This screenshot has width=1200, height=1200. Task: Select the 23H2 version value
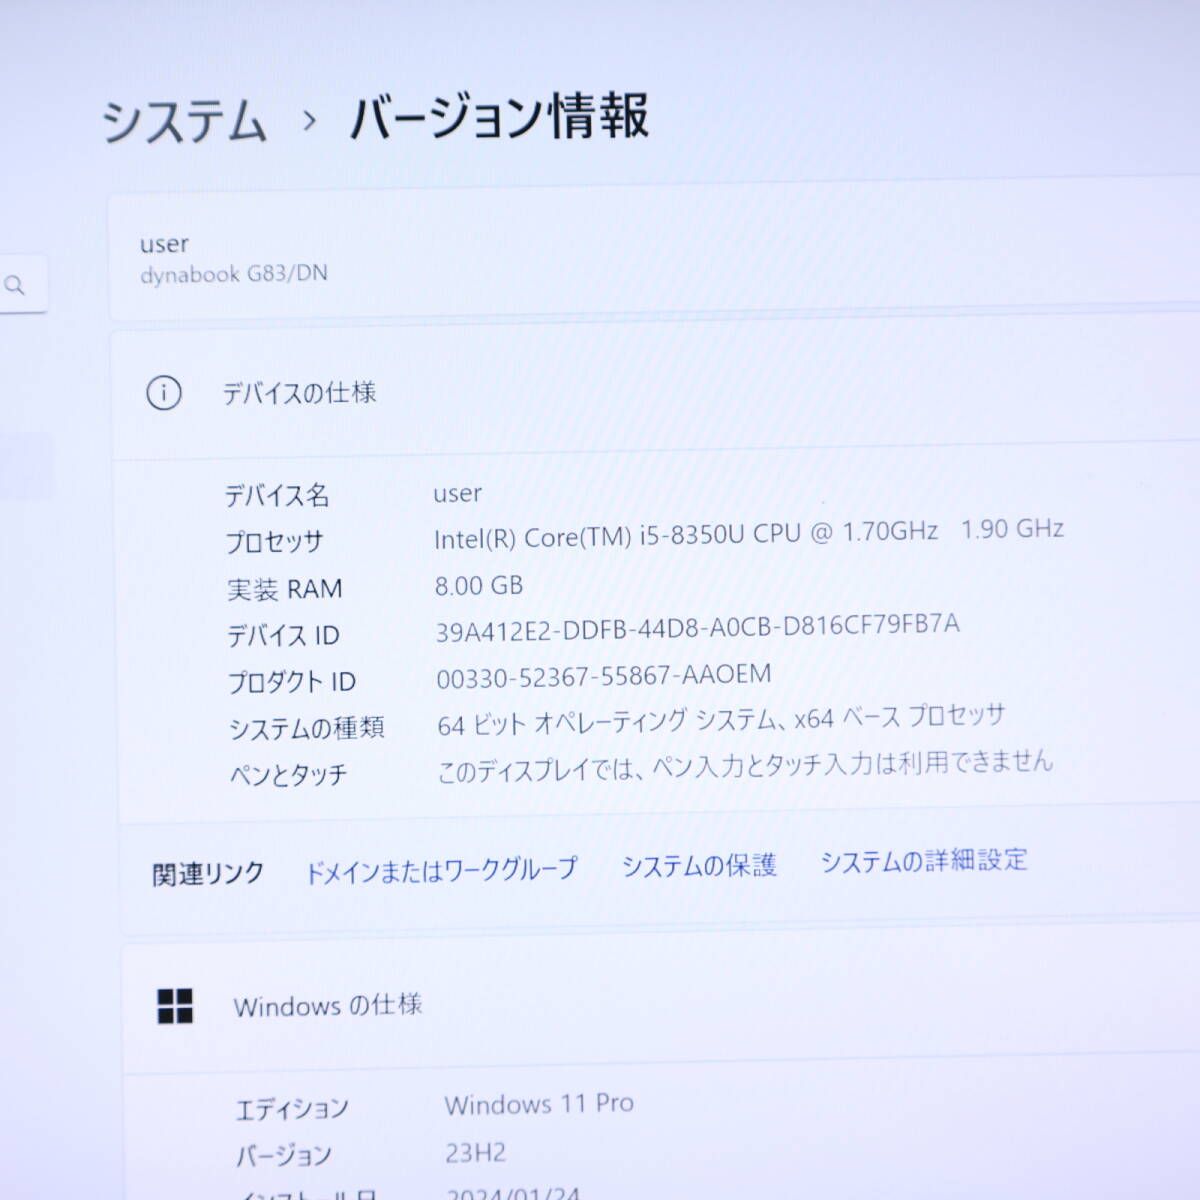coord(476,1153)
